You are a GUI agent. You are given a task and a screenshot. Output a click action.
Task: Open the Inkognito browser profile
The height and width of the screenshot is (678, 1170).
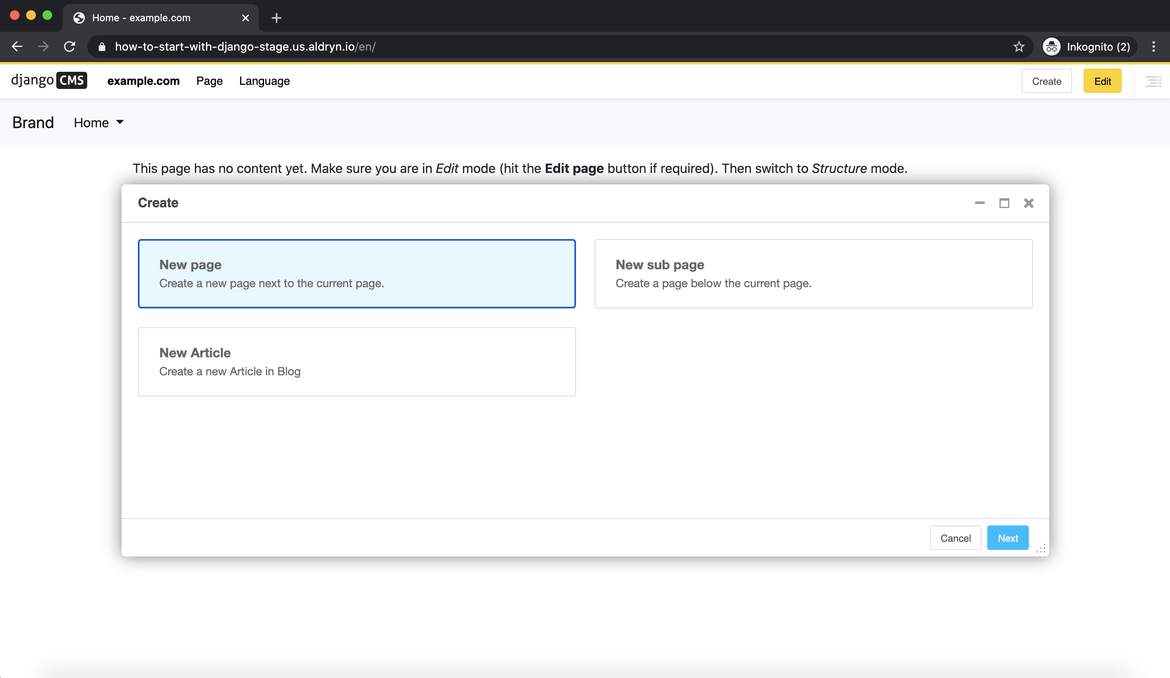click(1087, 46)
